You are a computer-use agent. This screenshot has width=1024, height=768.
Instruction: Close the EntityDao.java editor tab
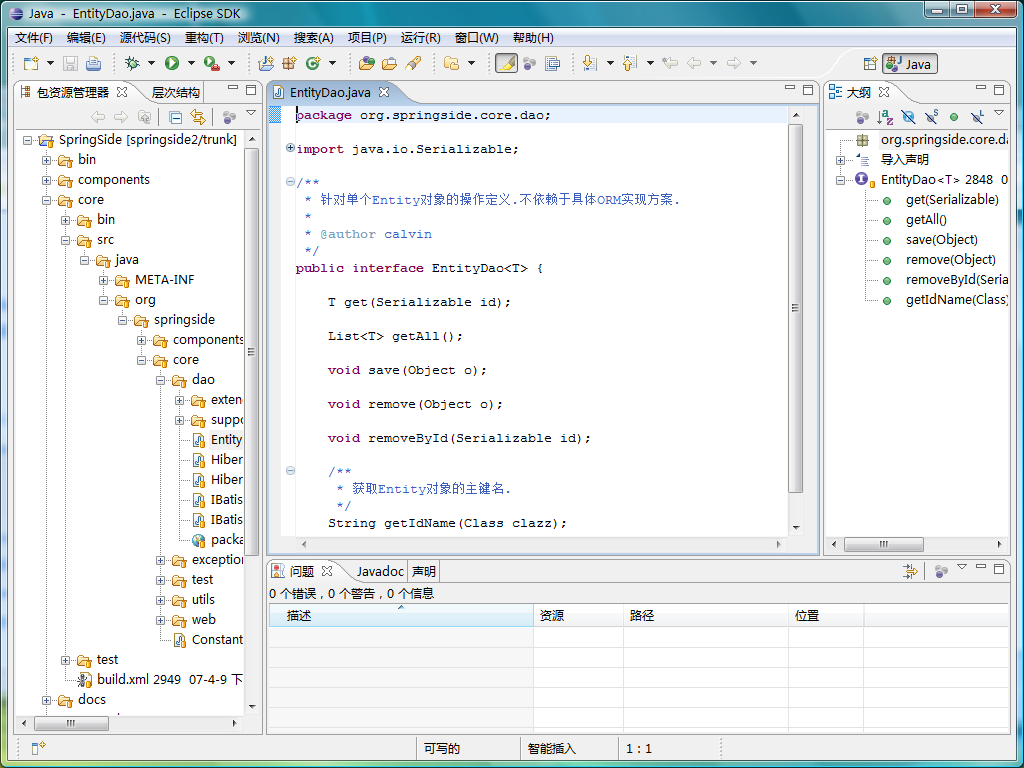[384, 92]
